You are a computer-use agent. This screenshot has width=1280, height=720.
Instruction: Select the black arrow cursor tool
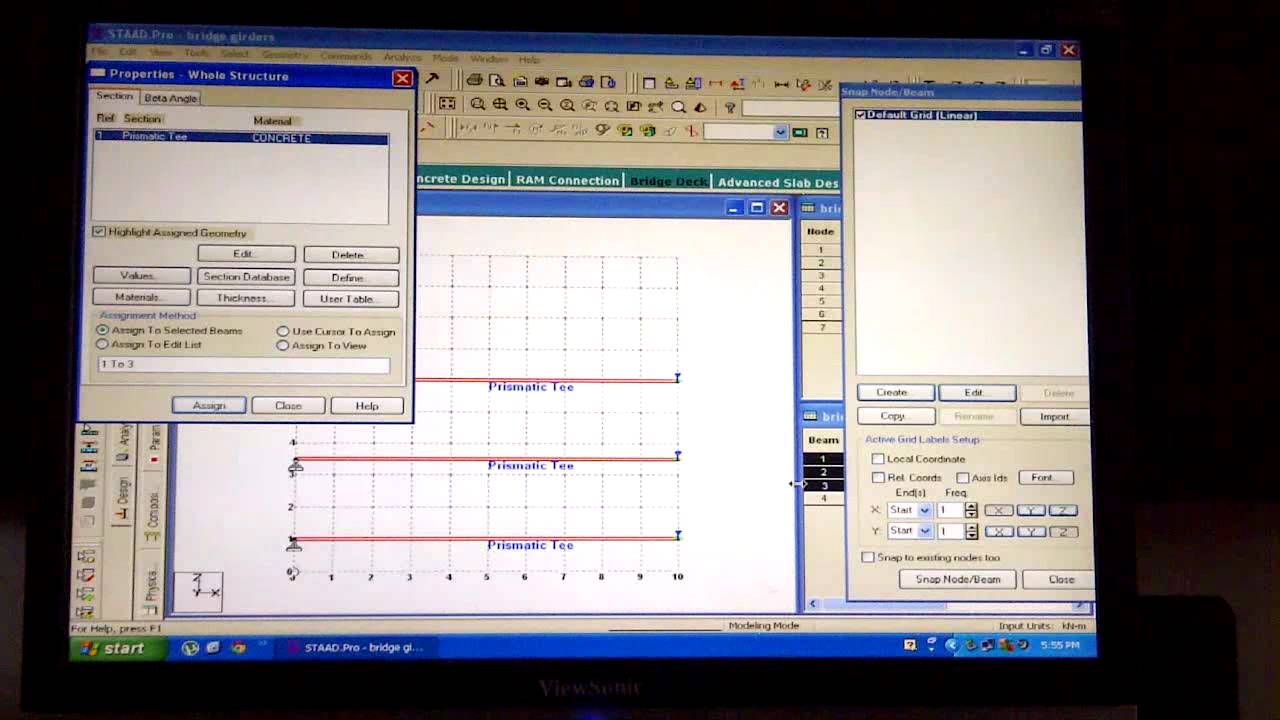pos(432,78)
